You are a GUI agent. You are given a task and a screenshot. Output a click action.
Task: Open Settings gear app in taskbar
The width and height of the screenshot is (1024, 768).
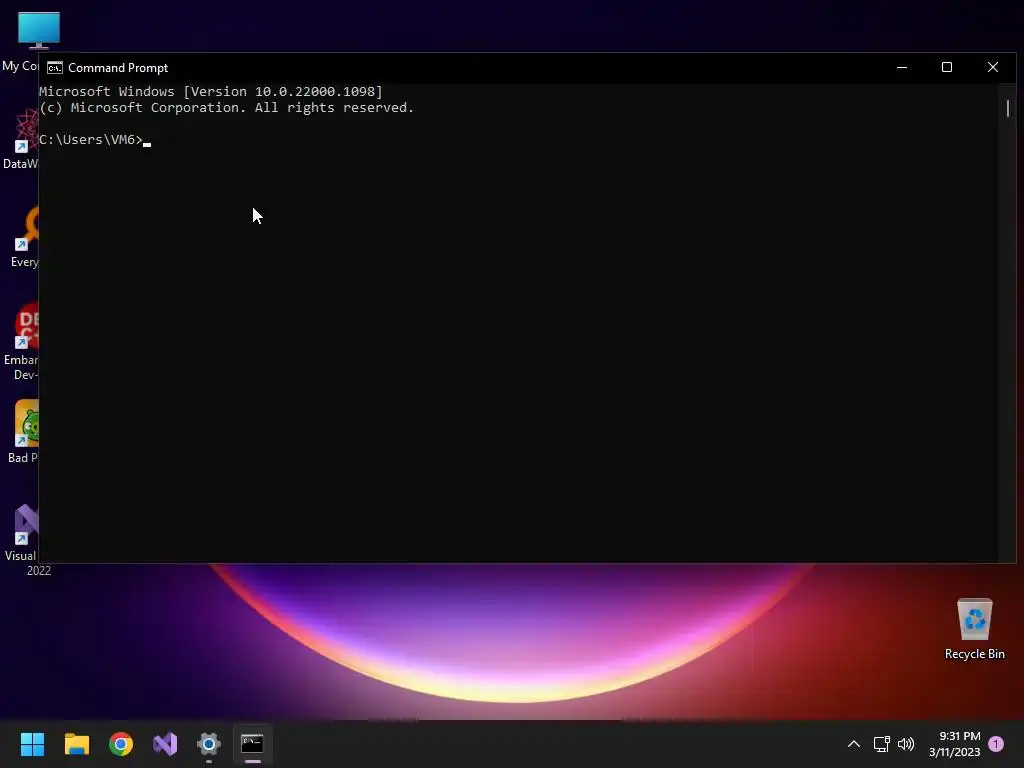click(x=209, y=744)
